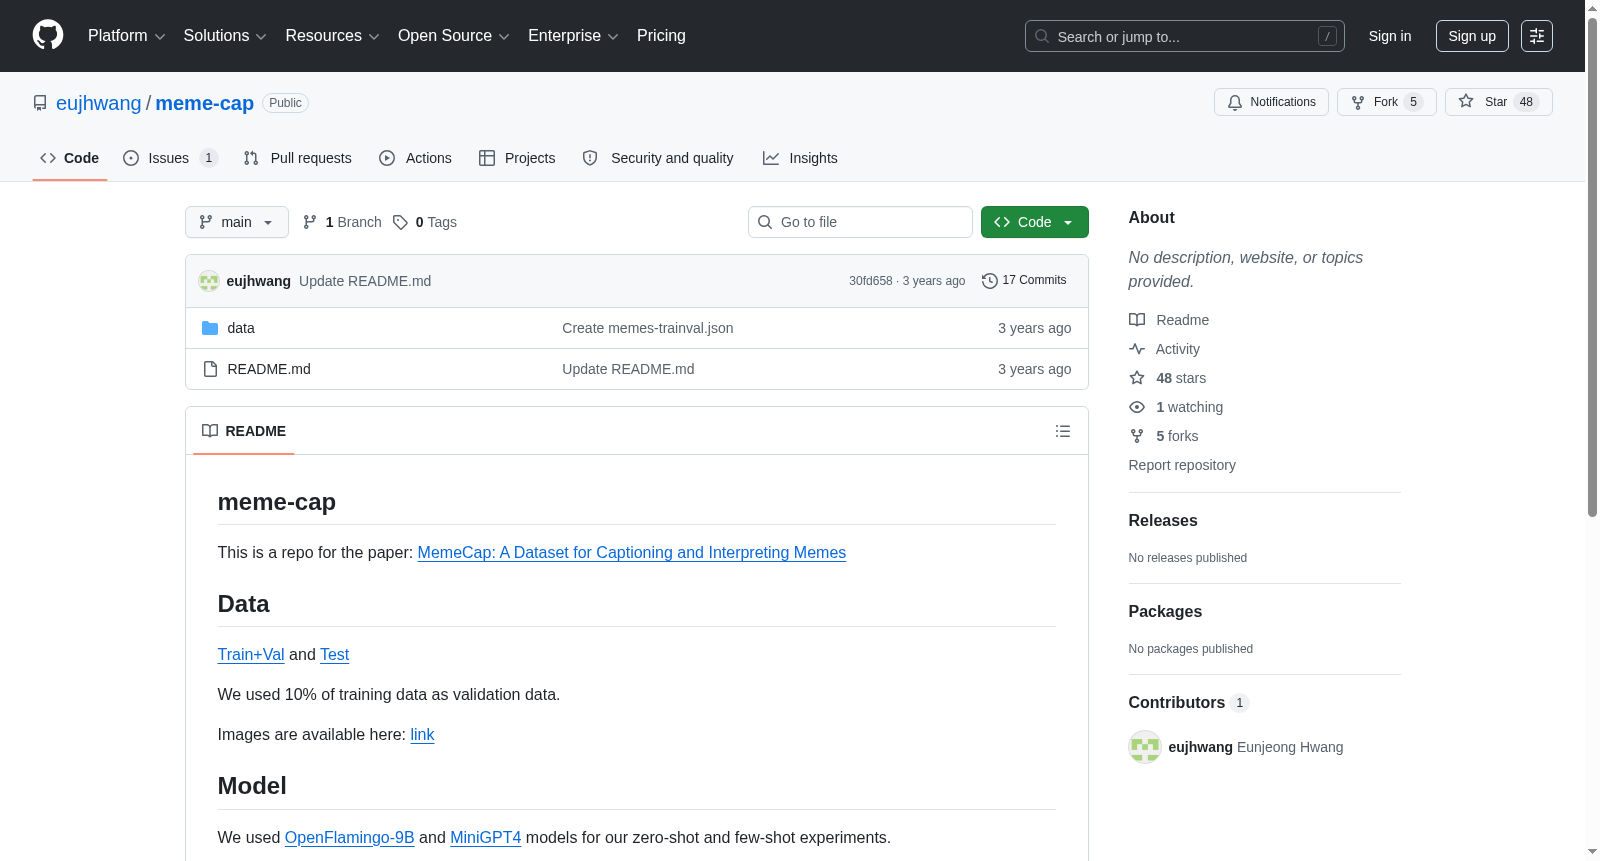View the 17 Commits history
This screenshot has height=861, width=1600.
click(x=1025, y=281)
